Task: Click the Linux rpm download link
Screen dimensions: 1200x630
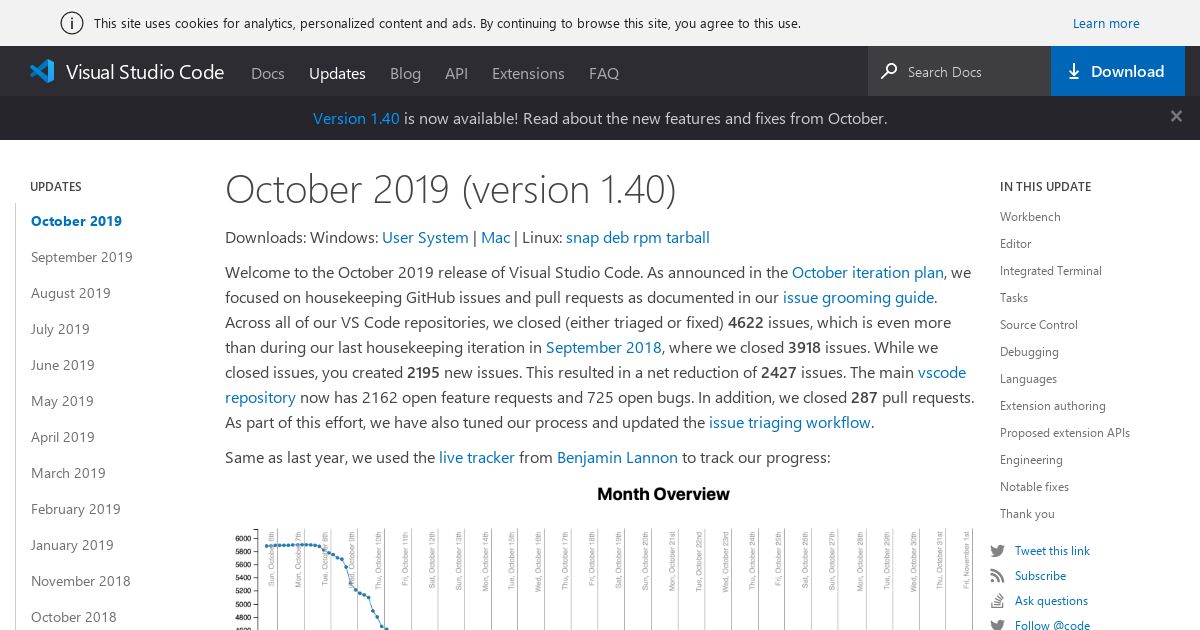Action: tap(648, 238)
